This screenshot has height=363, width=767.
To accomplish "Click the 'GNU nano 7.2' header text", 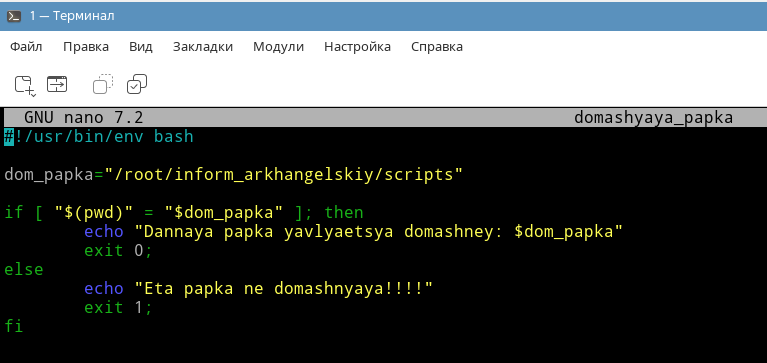I will (x=84, y=118).
